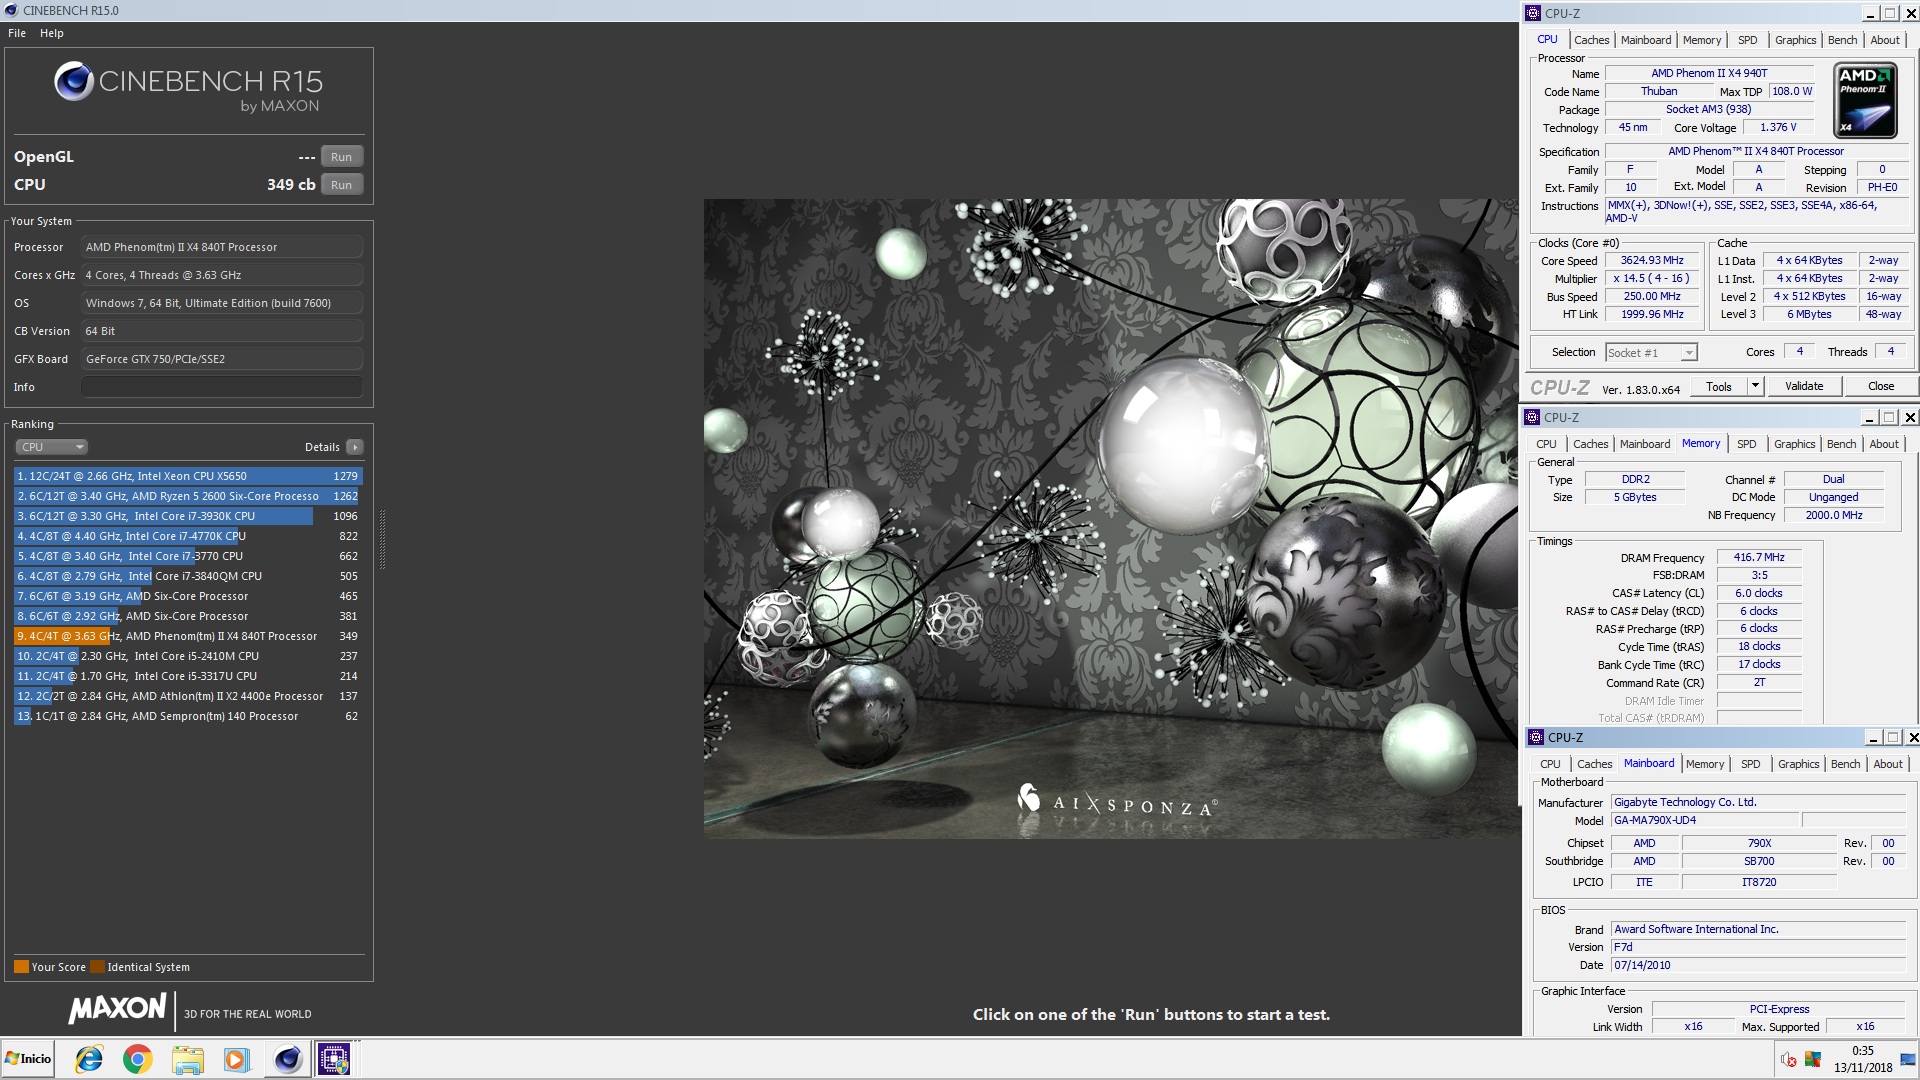Select ranking row AMD Ryzen 5 2600
The height and width of the screenshot is (1080, 1920).
tap(188, 496)
